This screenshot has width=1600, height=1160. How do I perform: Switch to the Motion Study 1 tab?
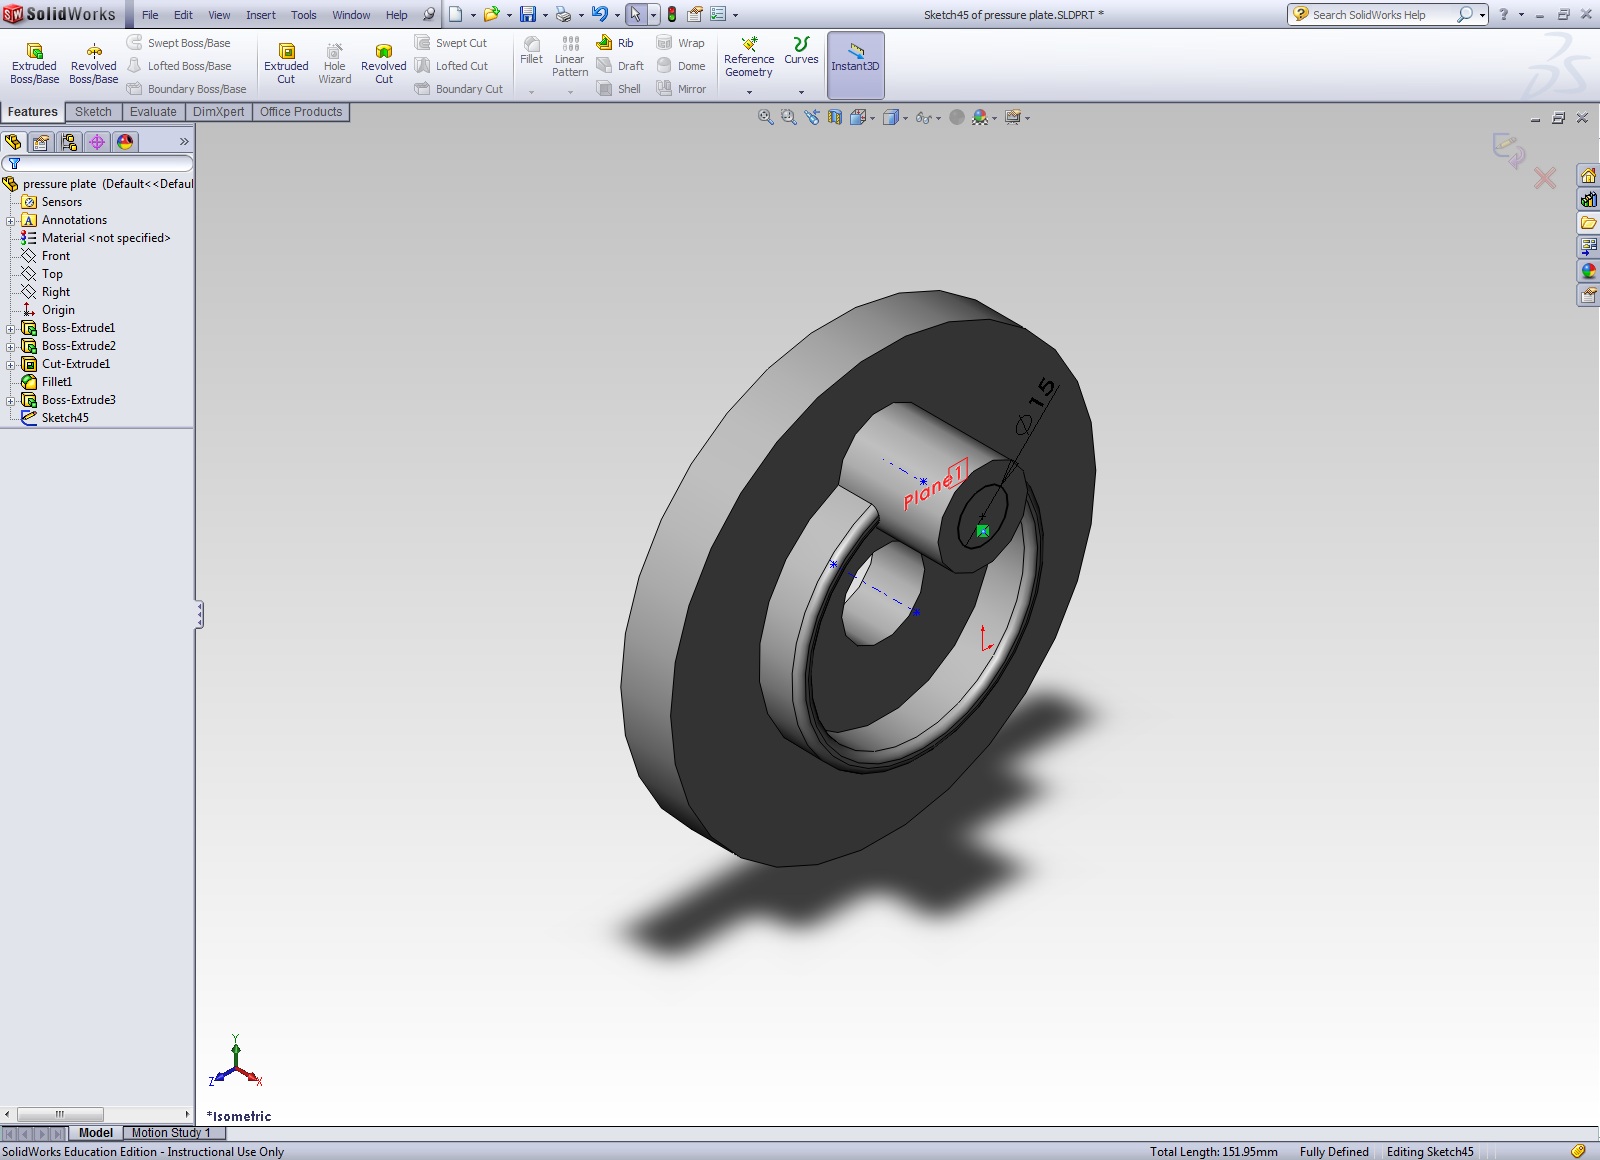(x=170, y=1133)
